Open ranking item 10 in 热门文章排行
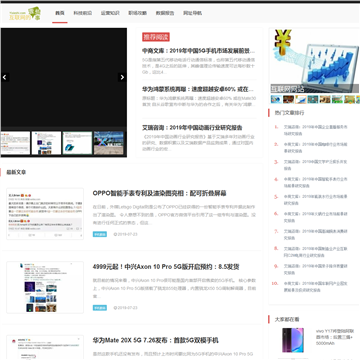The height and width of the screenshot is (360, 360). (x=315, y=286)
